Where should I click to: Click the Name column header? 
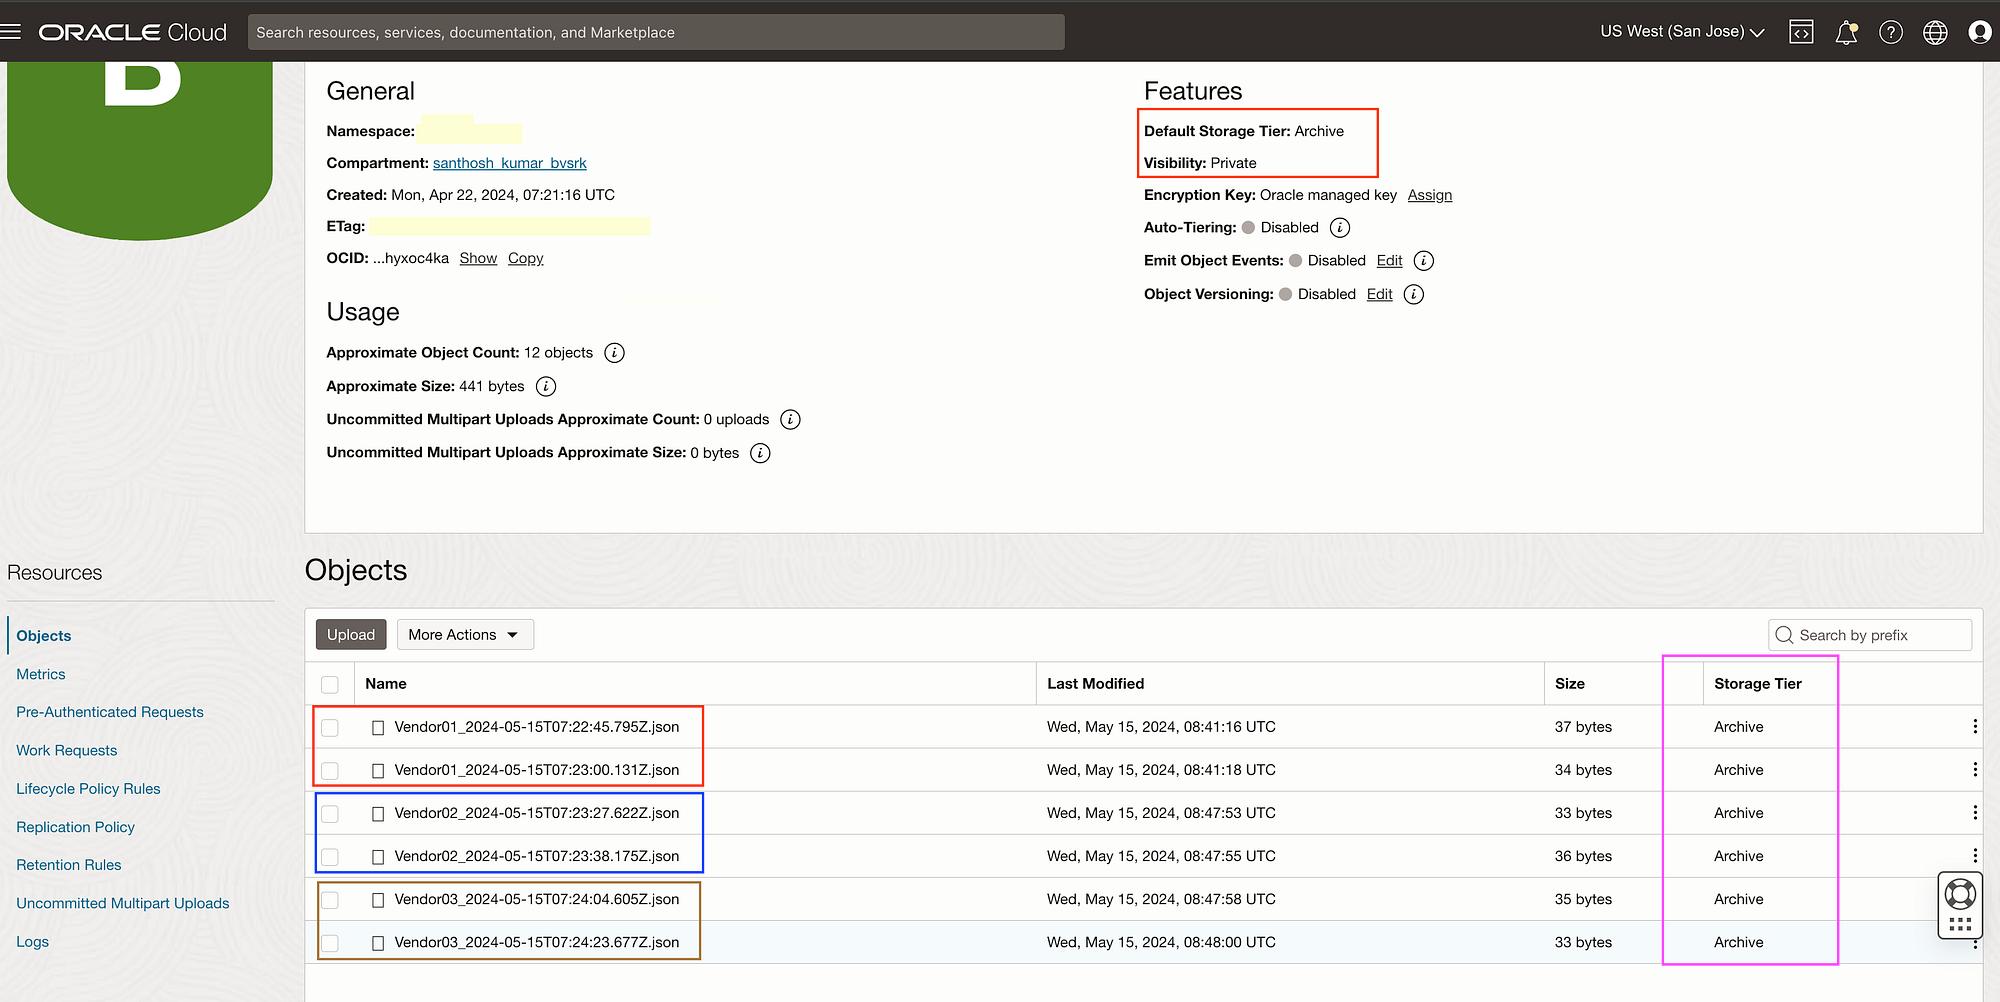pos(386,684)
